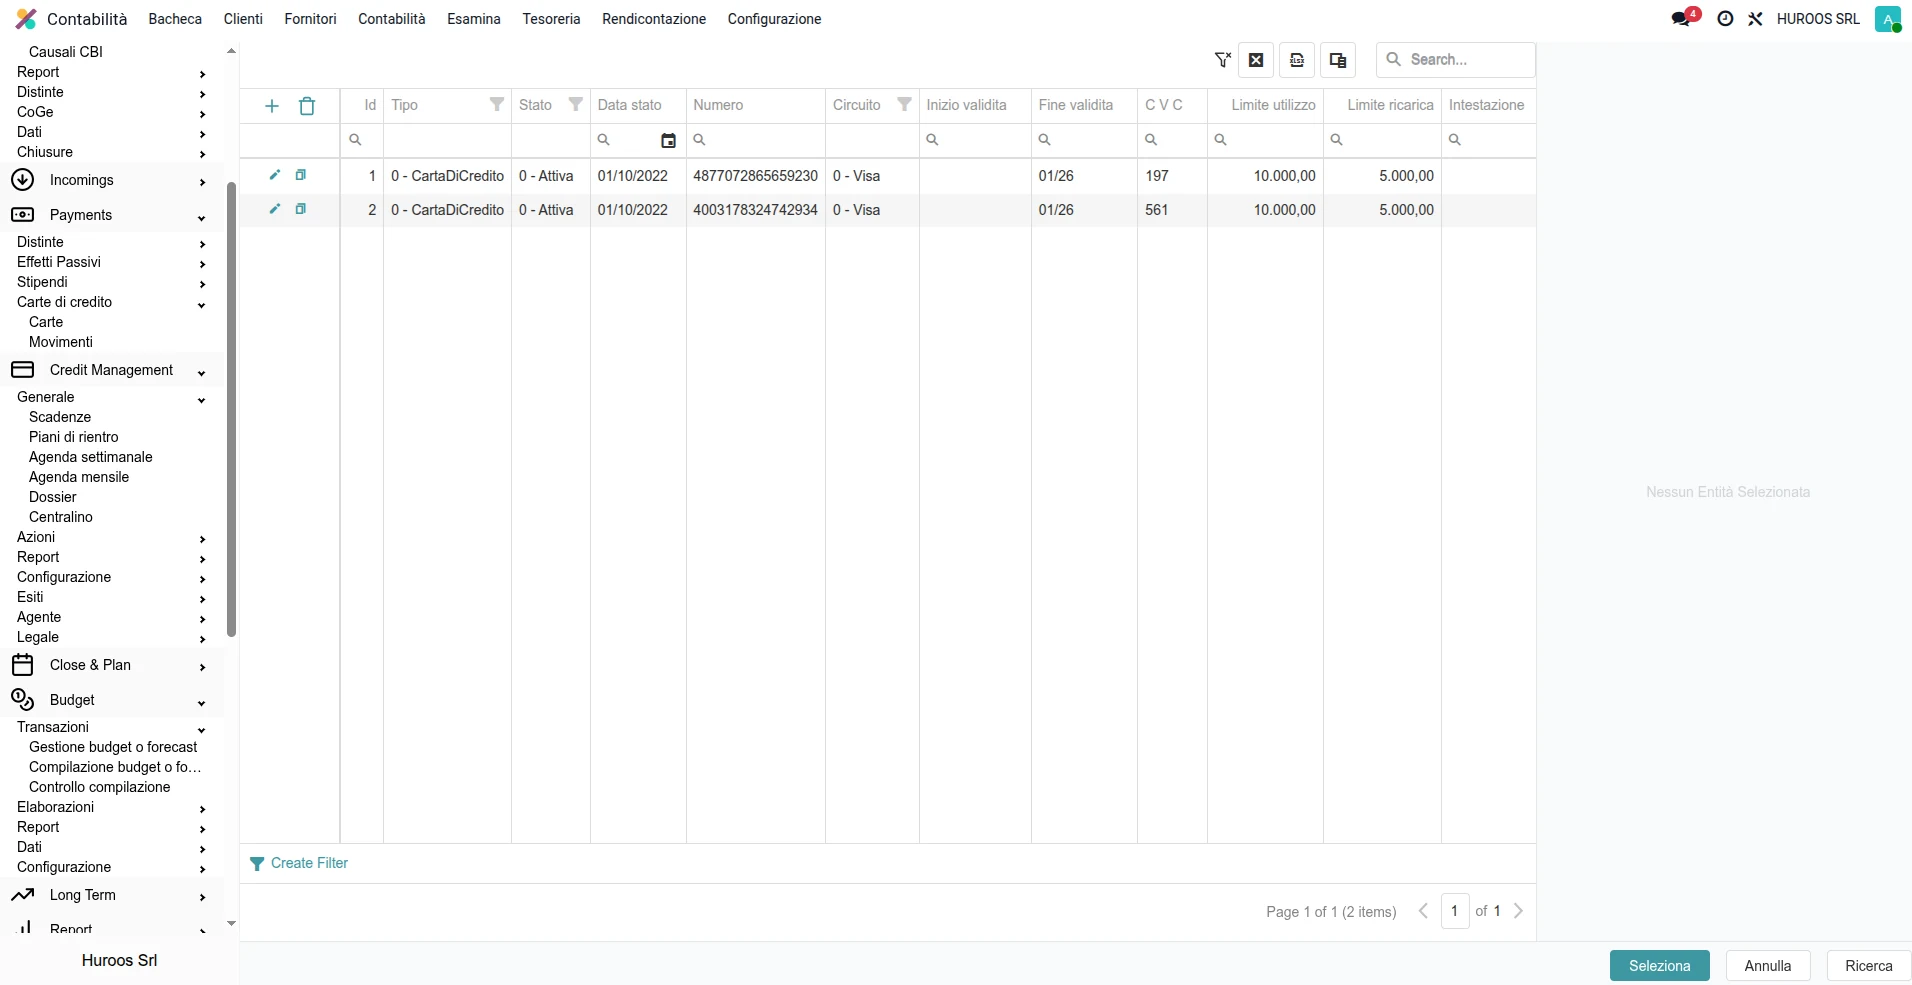Click the Create Filter link

[x=299, y=863]
